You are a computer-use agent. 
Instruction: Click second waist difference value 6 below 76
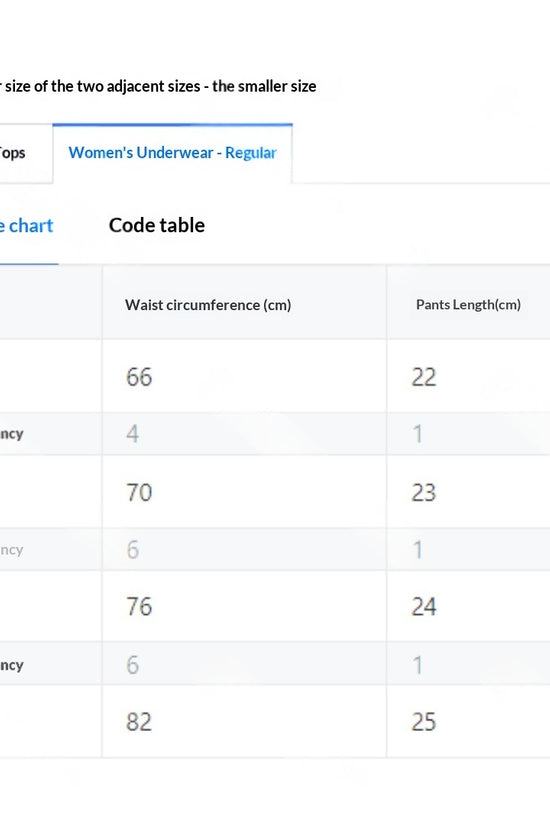pyautogui.click(x=133, y=665)
